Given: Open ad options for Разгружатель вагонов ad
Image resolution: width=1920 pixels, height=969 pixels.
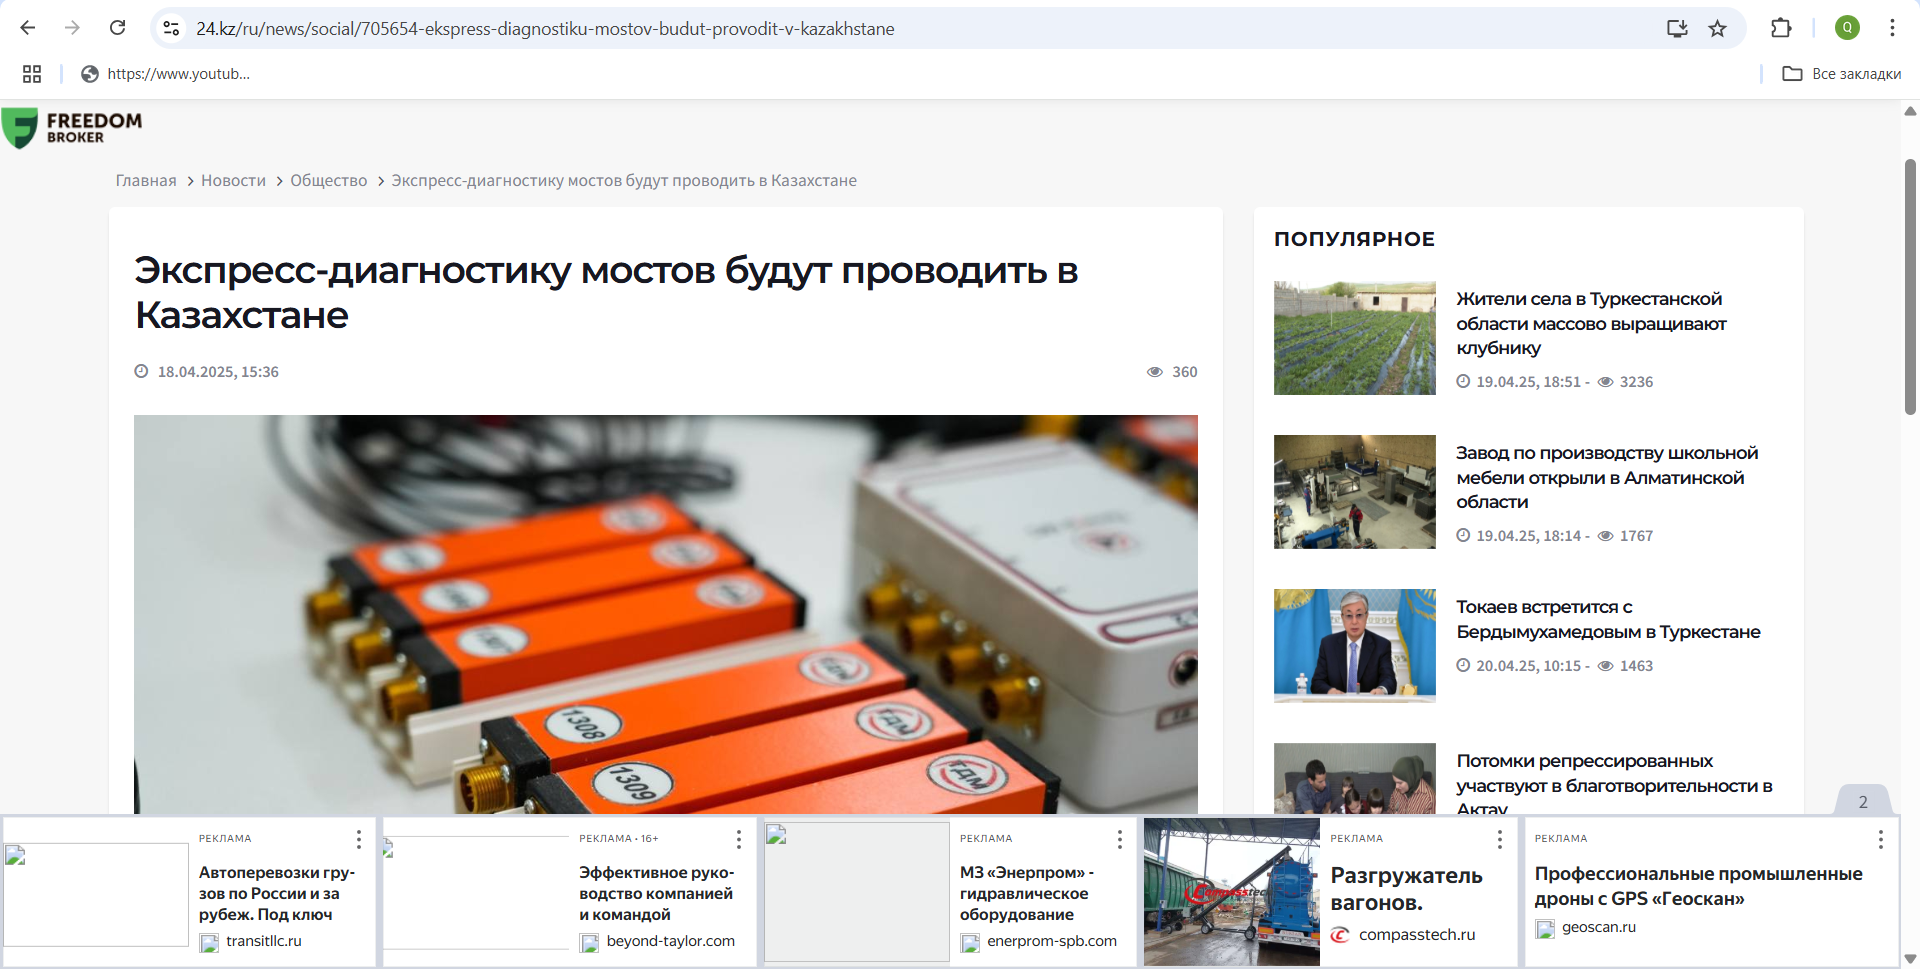Looking at the screenshot, I should [x=1499, y=839].
